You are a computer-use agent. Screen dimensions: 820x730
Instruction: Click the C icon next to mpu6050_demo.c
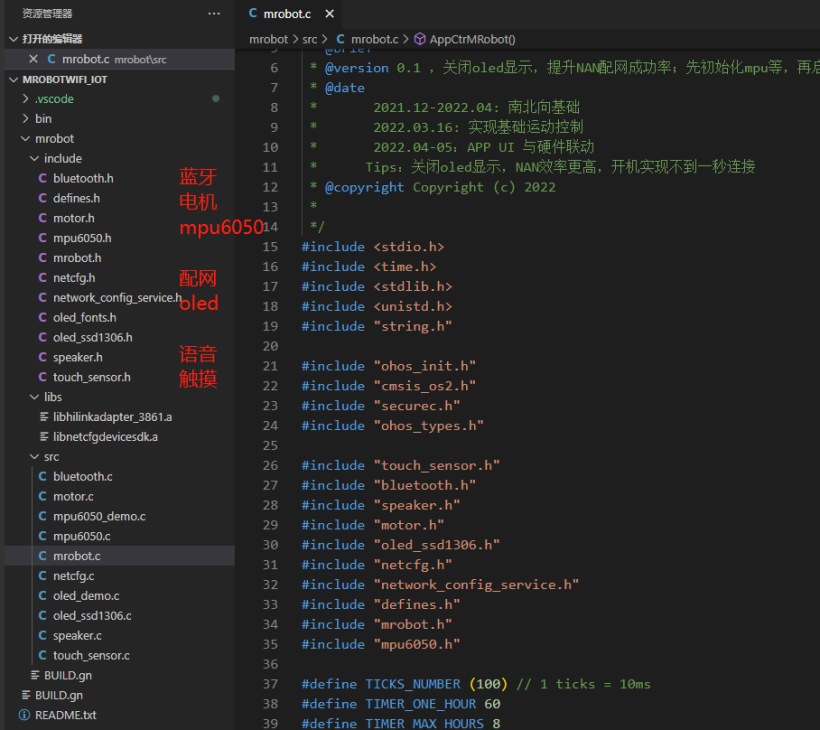[42, 516]
